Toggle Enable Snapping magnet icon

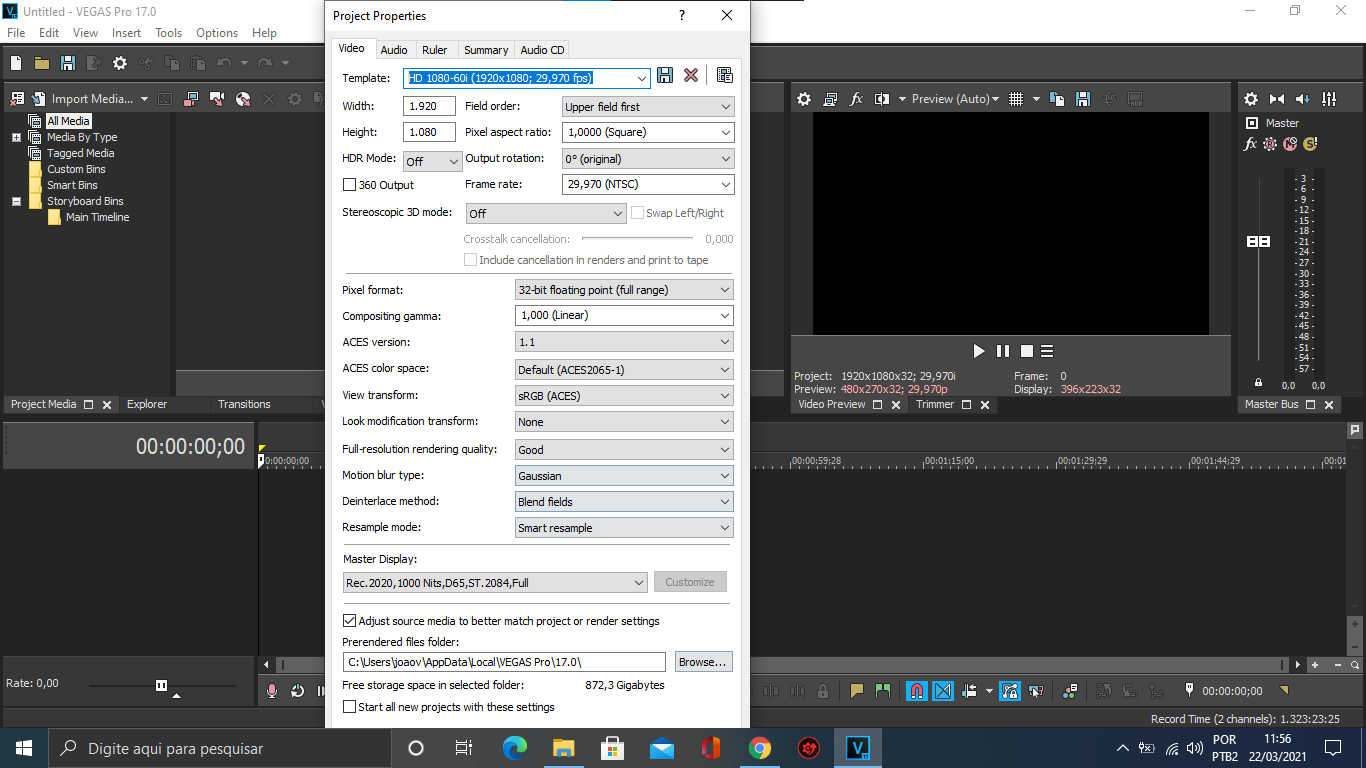(x=916, y=690)
